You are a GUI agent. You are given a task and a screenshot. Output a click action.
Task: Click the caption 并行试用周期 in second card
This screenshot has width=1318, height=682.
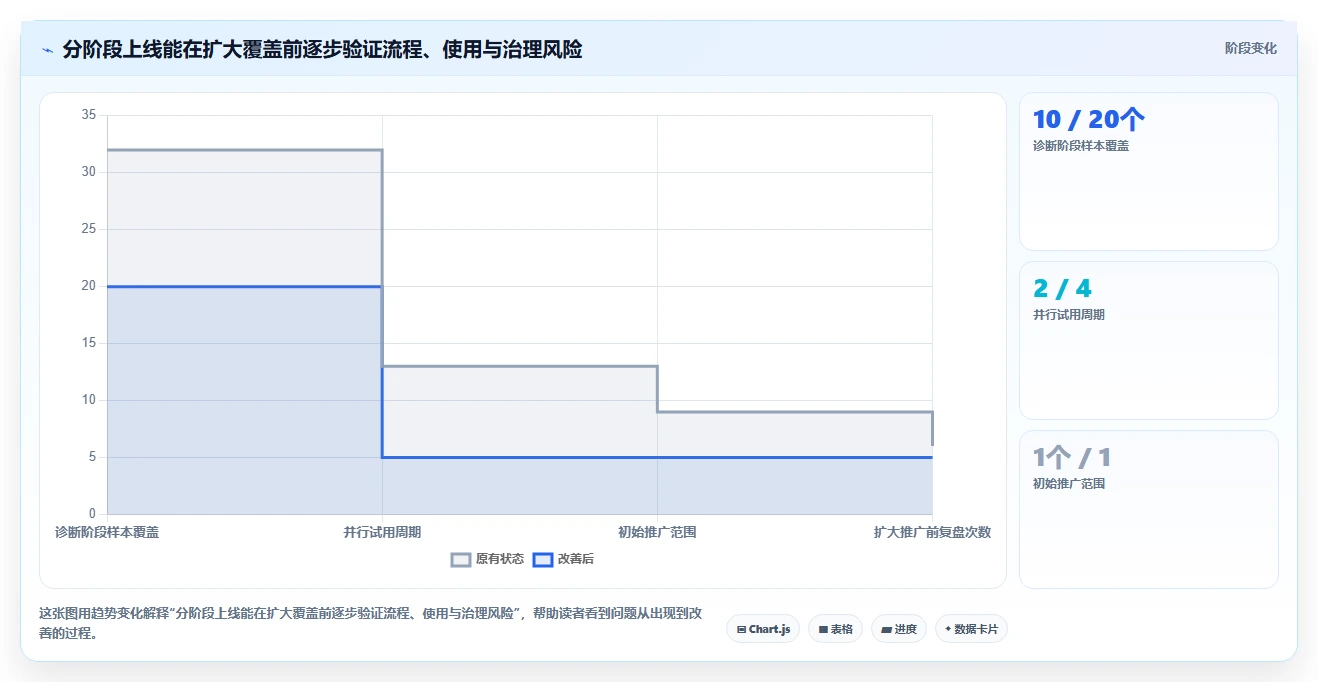1069,315
